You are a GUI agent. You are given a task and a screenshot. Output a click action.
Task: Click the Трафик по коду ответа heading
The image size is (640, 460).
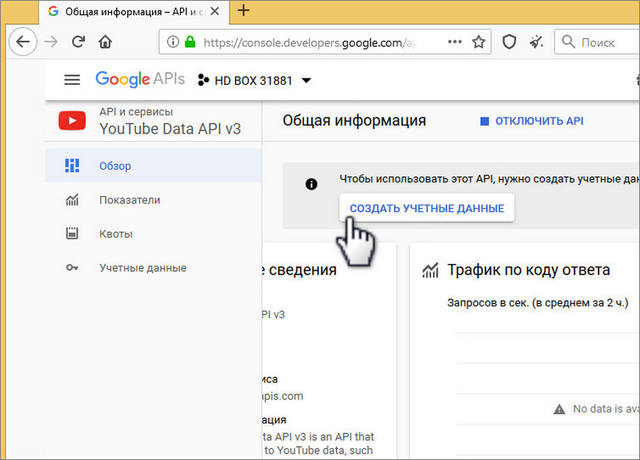tap(529, 270)
